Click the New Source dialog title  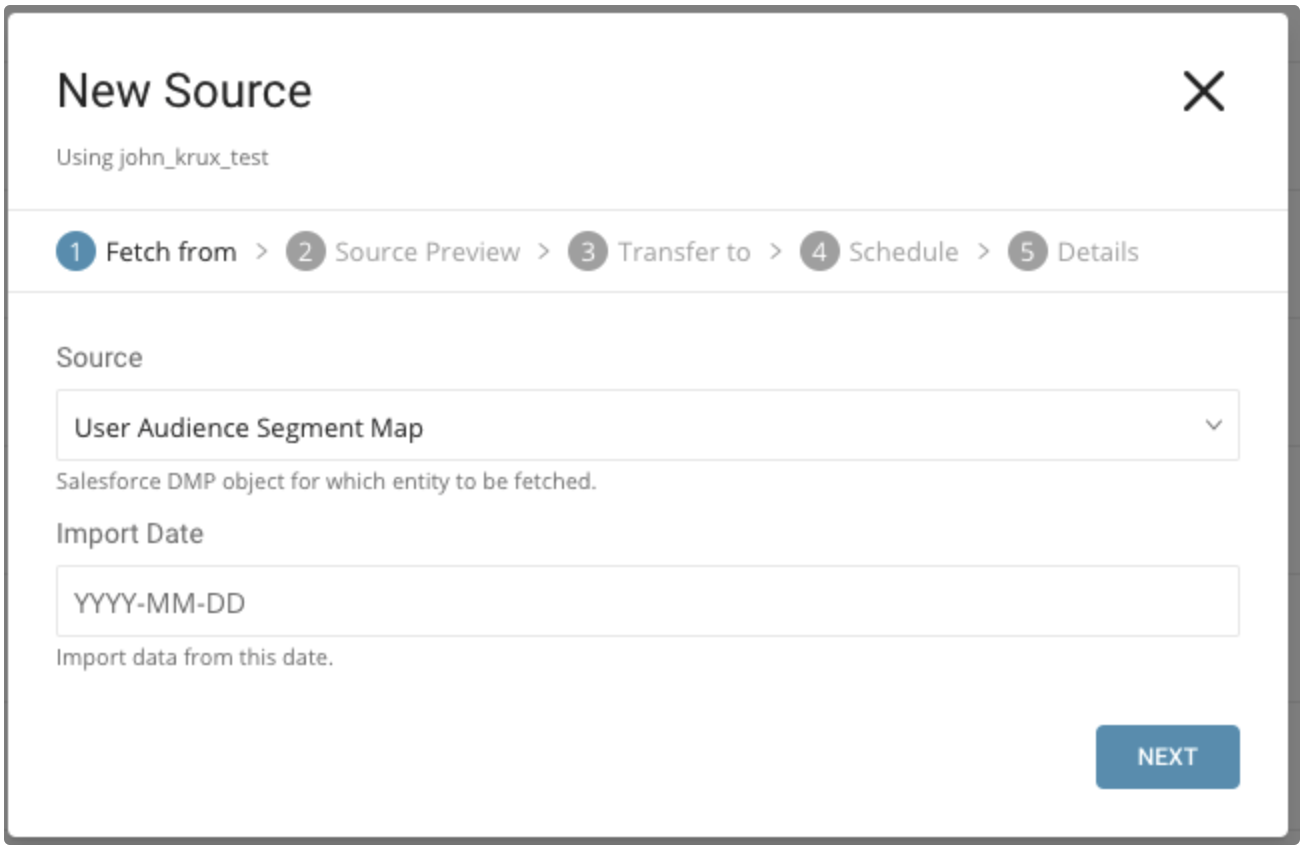[x=184, y=91]
